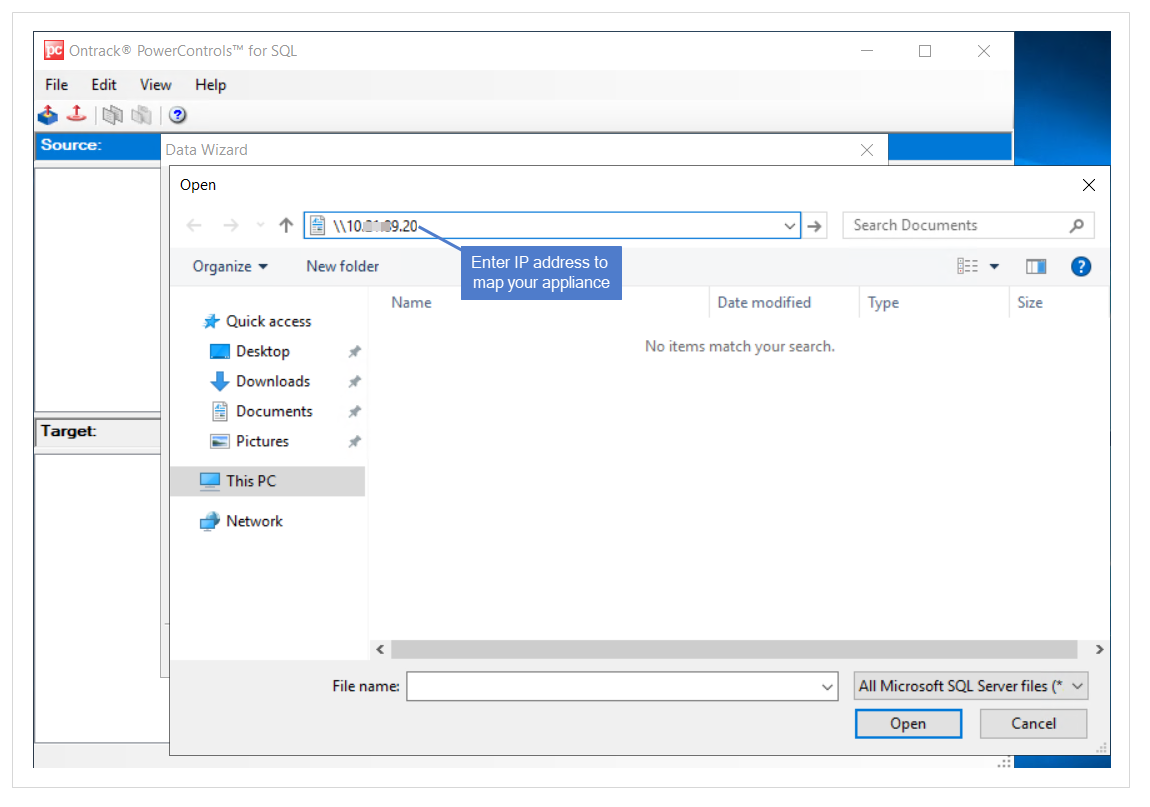Open the All Microsoft SQL Server files filter

pos(970,686)
